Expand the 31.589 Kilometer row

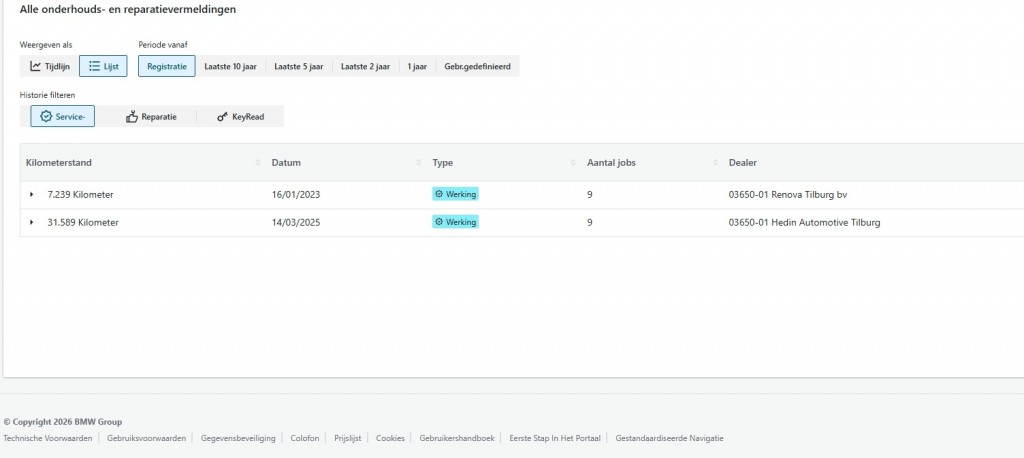(x=31, y=223)
